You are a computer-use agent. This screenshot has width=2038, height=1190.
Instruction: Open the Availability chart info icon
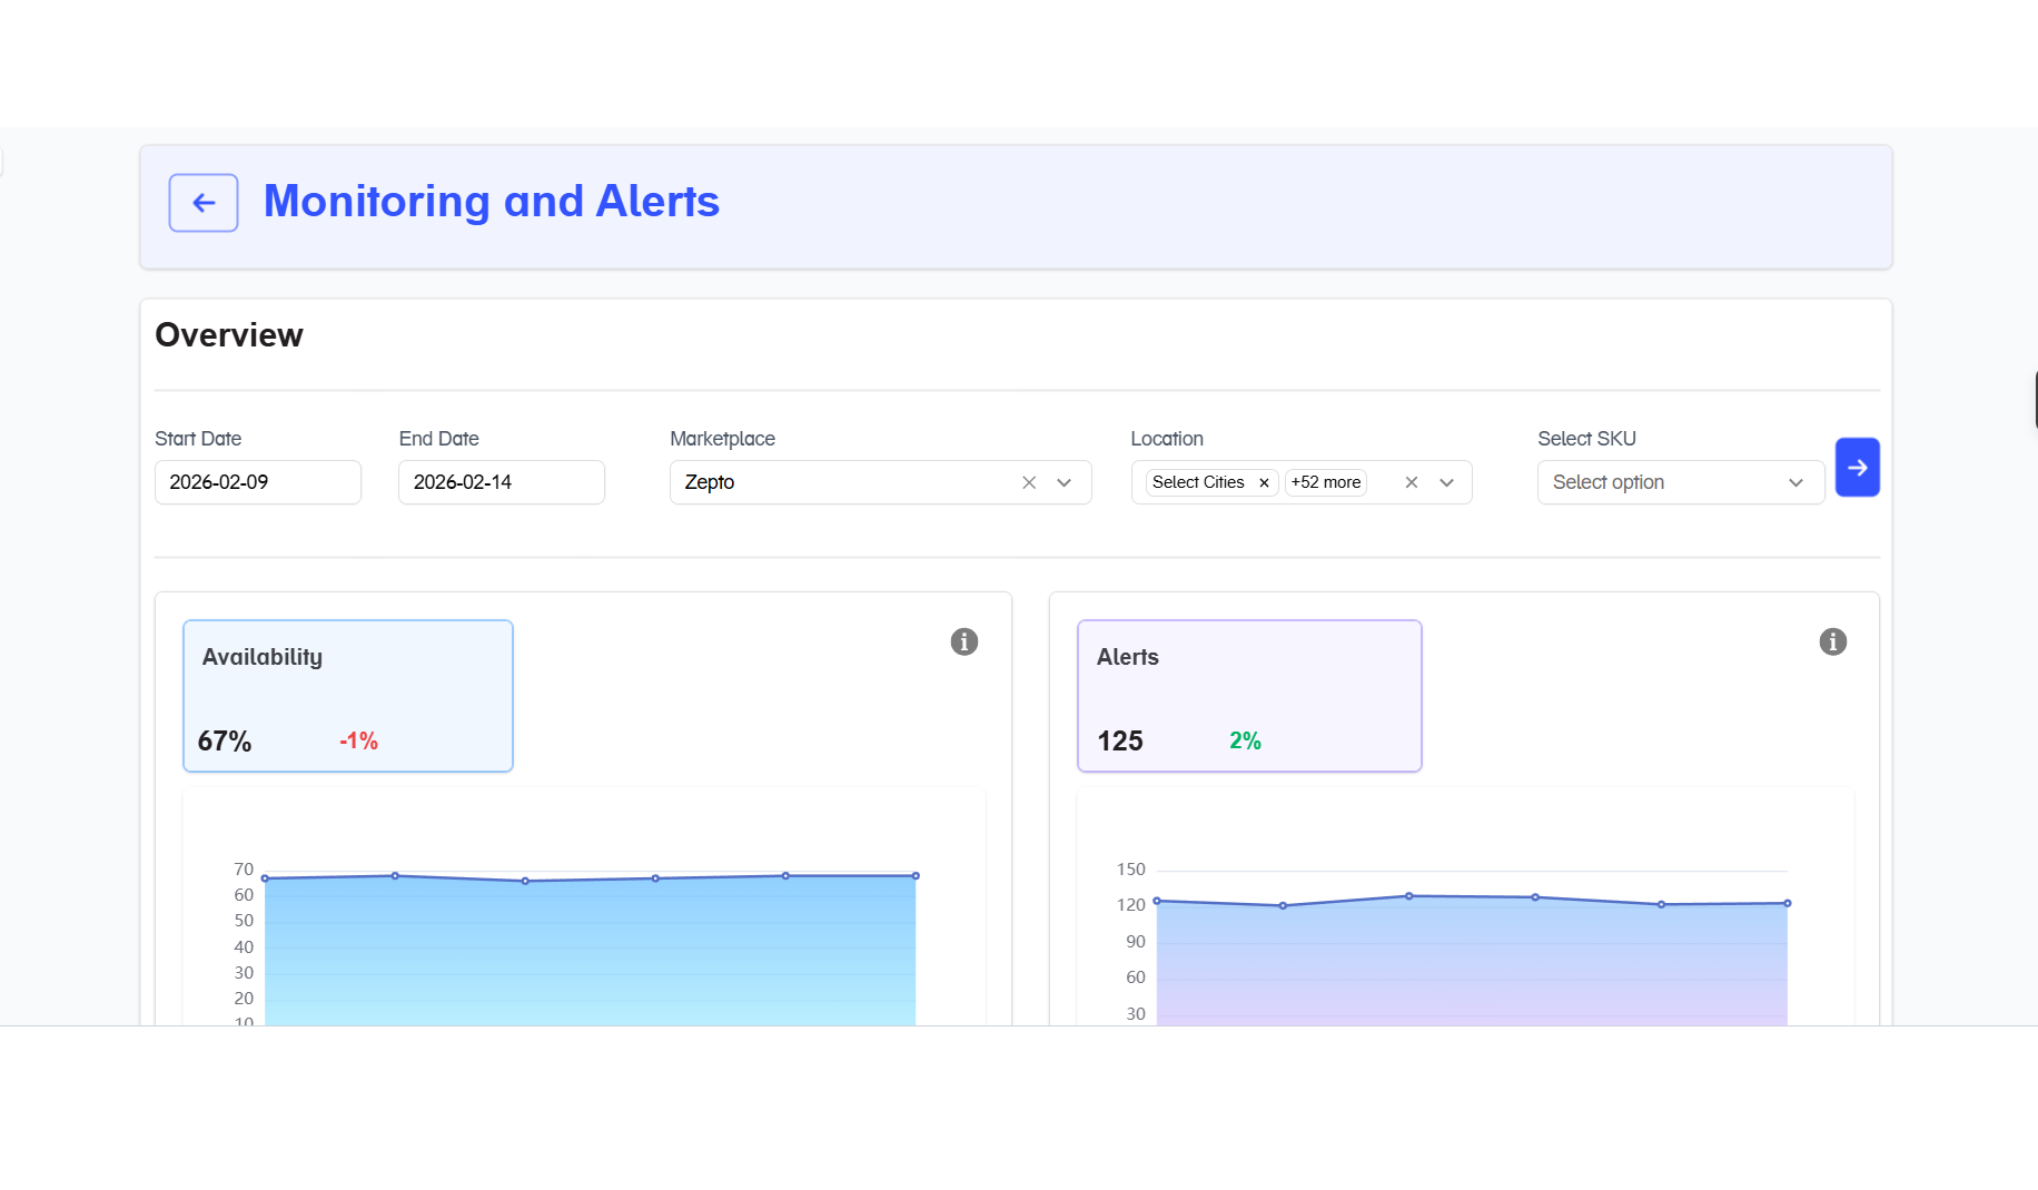pos(964,642)
